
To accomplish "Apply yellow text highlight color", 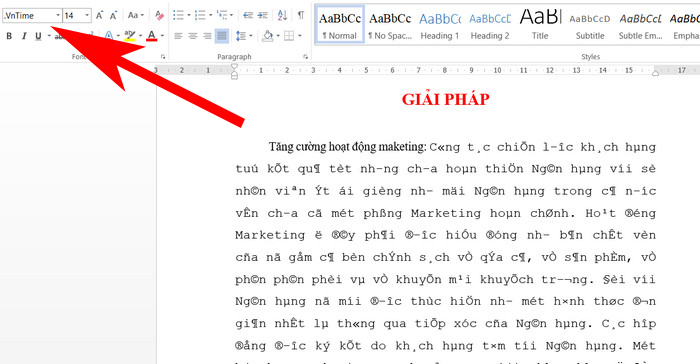I will tap(130, 35).
